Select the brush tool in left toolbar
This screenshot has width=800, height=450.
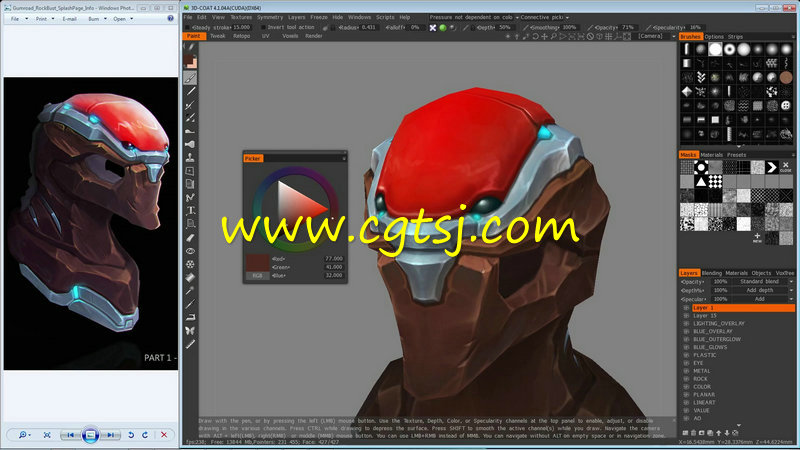coord(190,78)
